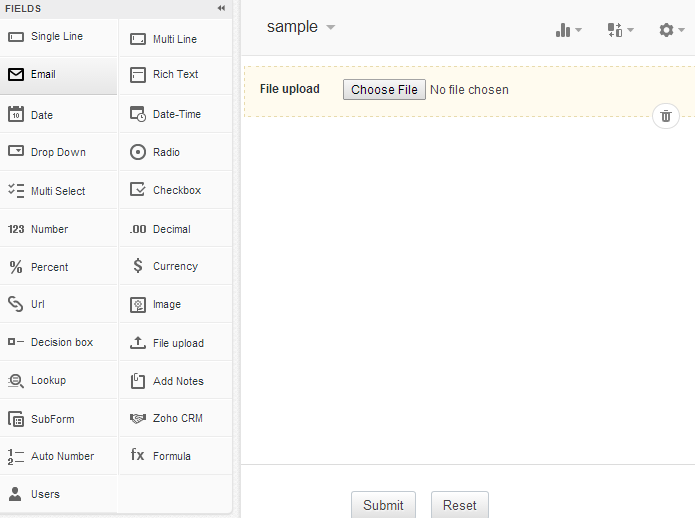The height and width of the screenshot is (518, 695).
Task: Add a Checkbox field type
Action: pyautogui.click(x=176, y=190)
